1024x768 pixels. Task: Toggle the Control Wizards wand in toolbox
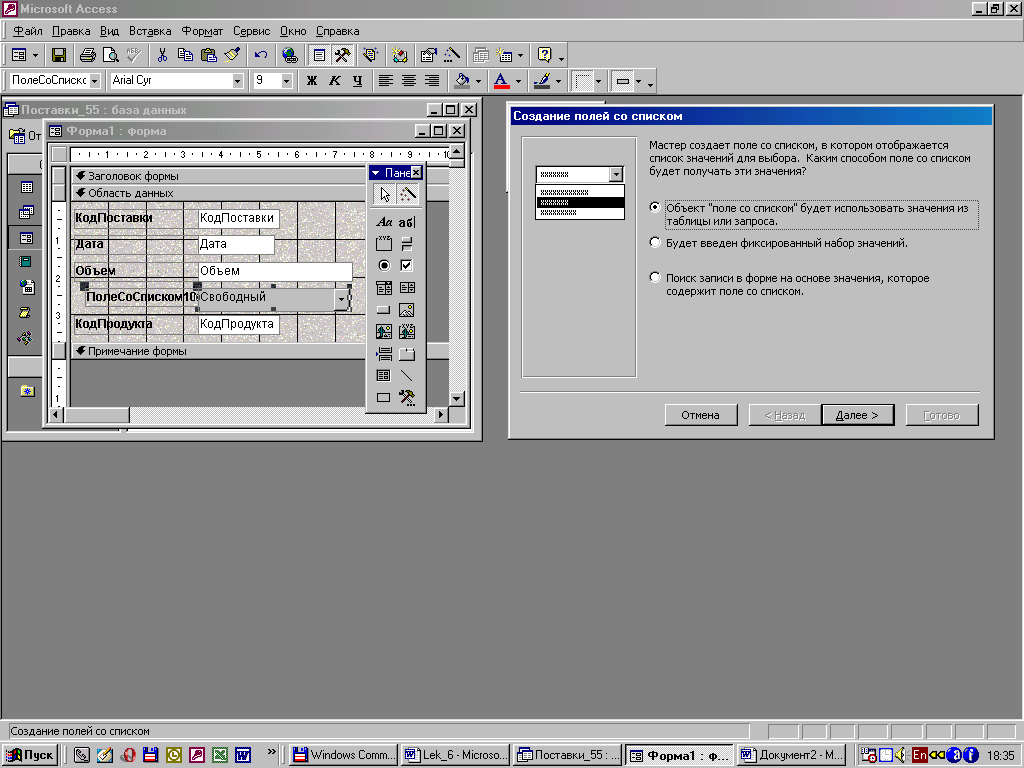tap(407, 194)
